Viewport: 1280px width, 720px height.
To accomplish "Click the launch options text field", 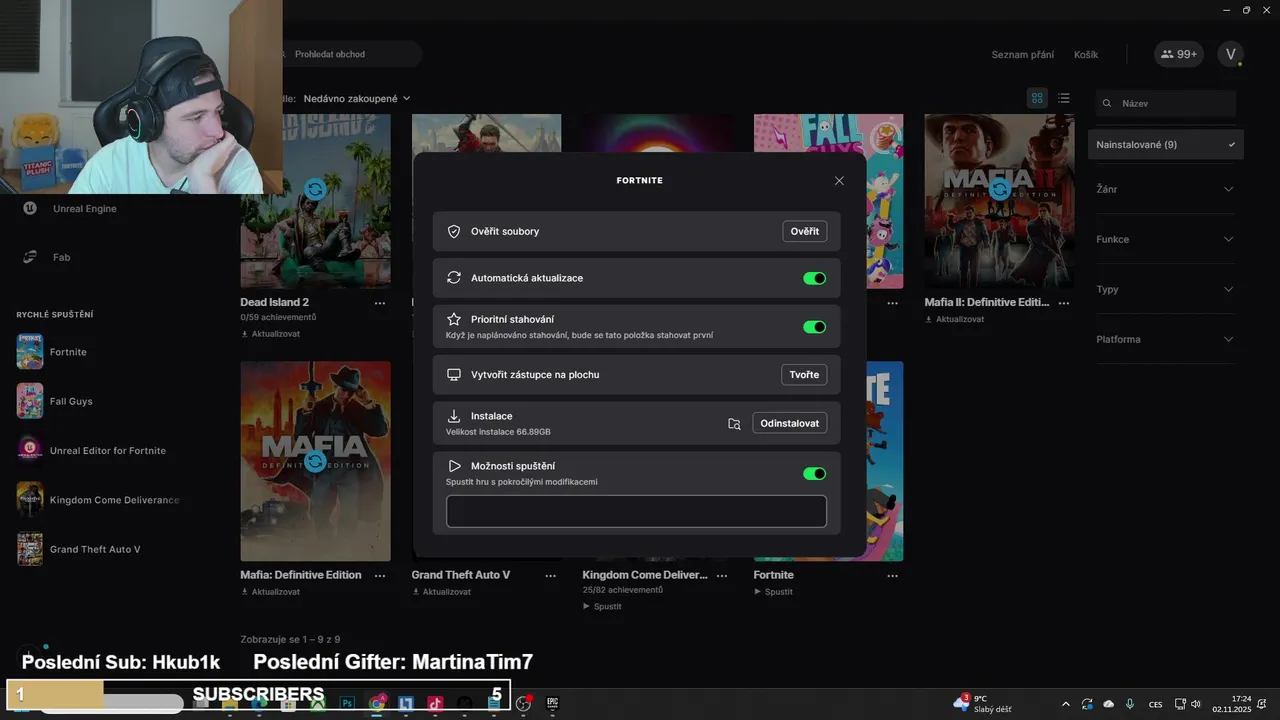I will (636, 511).
